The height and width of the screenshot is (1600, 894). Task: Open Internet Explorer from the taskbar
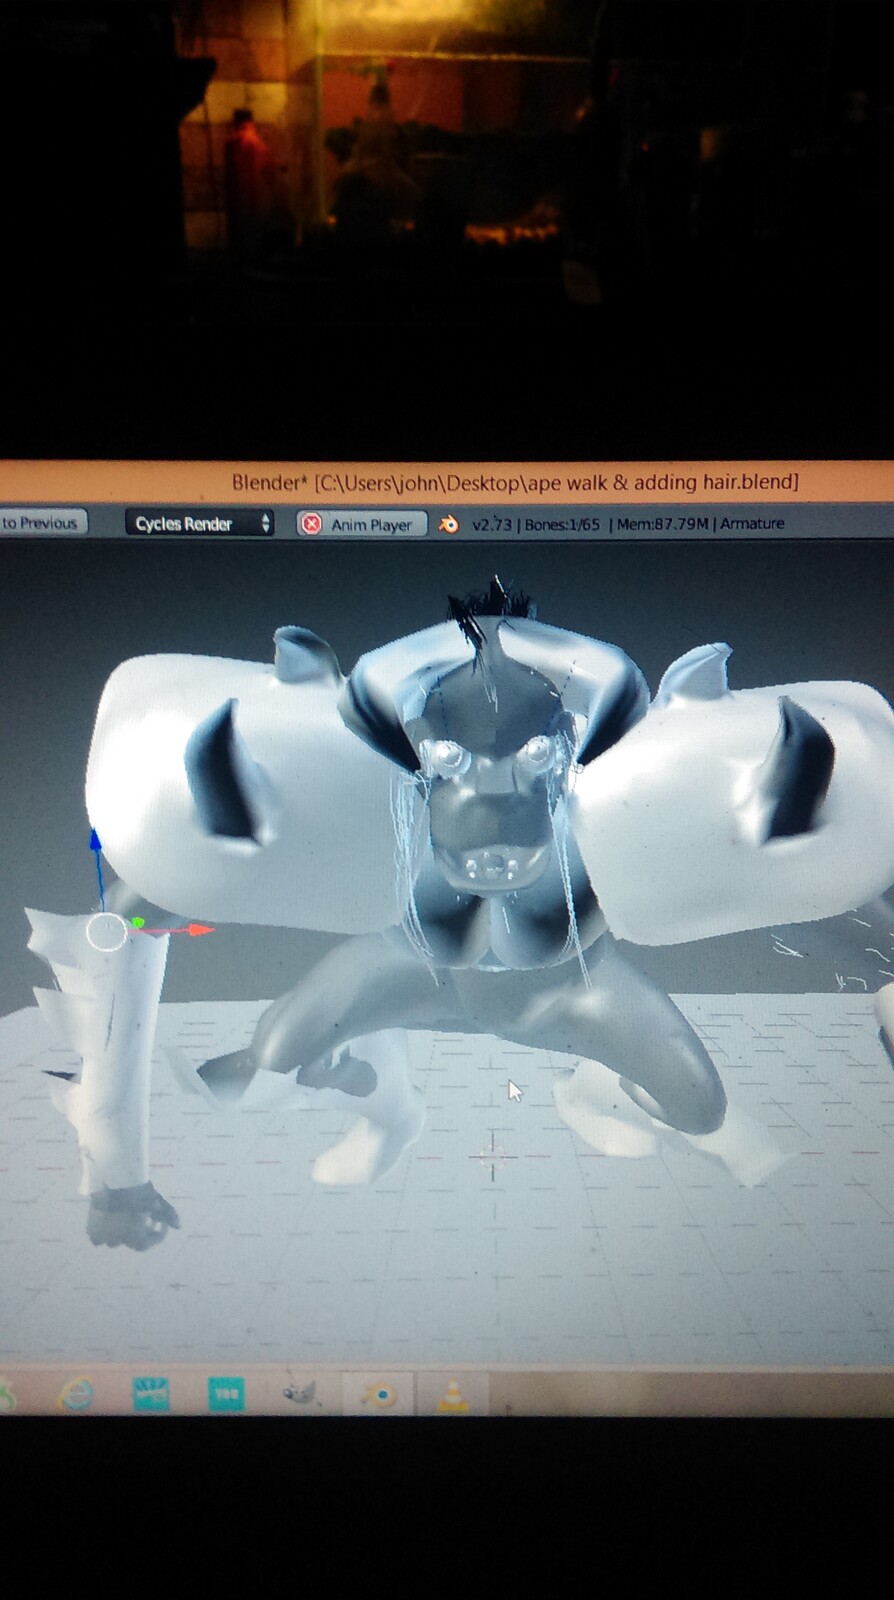(77, 1393)
